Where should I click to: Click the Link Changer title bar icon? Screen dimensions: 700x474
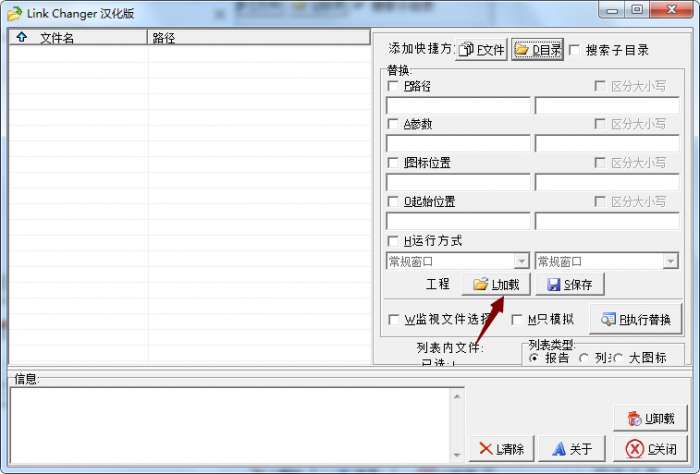pyautogui.click(x=14, y=13)
